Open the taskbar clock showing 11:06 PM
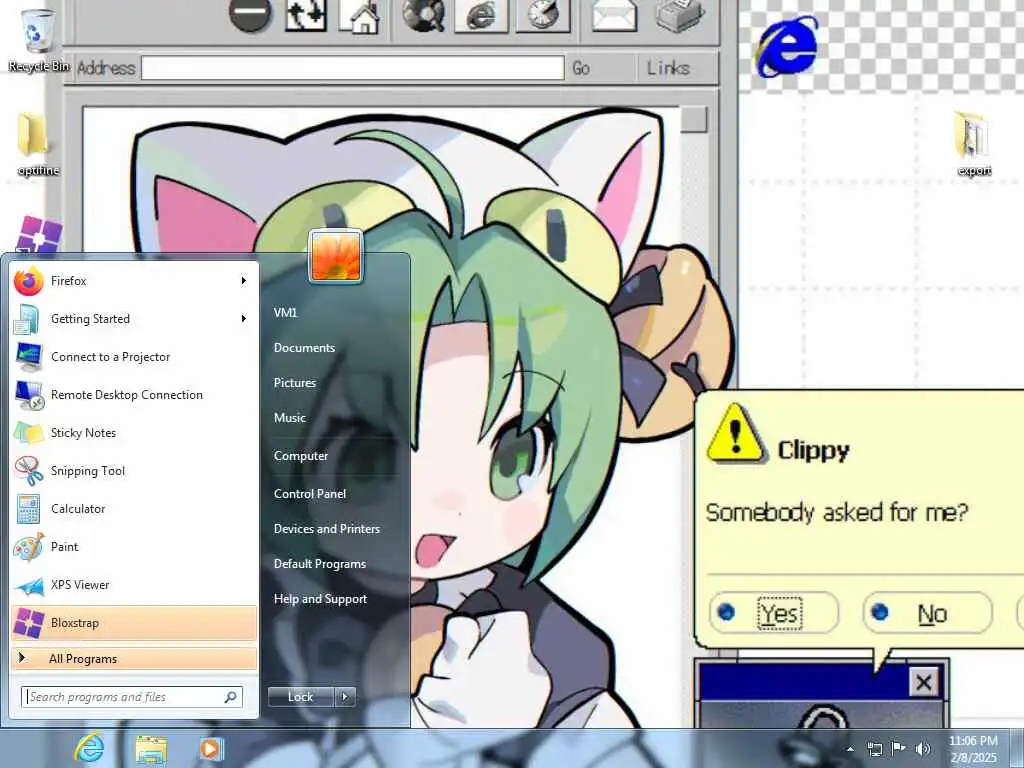1024x768 pixels. pyautogui.click(x=973, y=749)
